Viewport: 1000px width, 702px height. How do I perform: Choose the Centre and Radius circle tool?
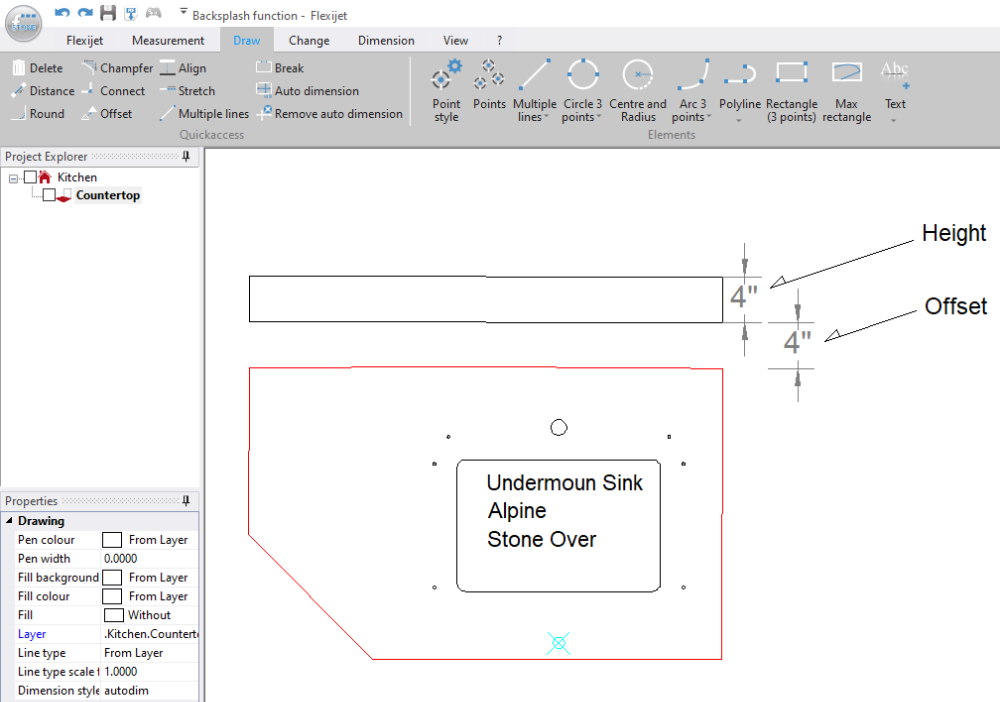pyautogui.click(x=637, y=90)
